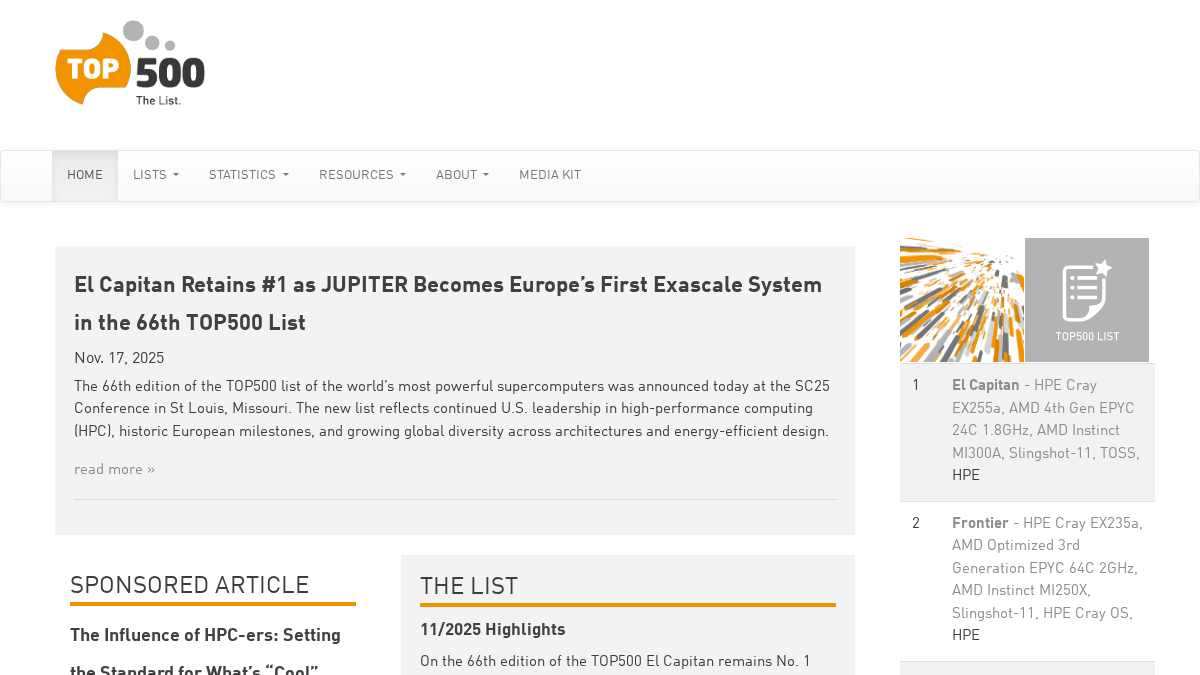Click the 11/2025 Highlights subheading

point(493,630)
